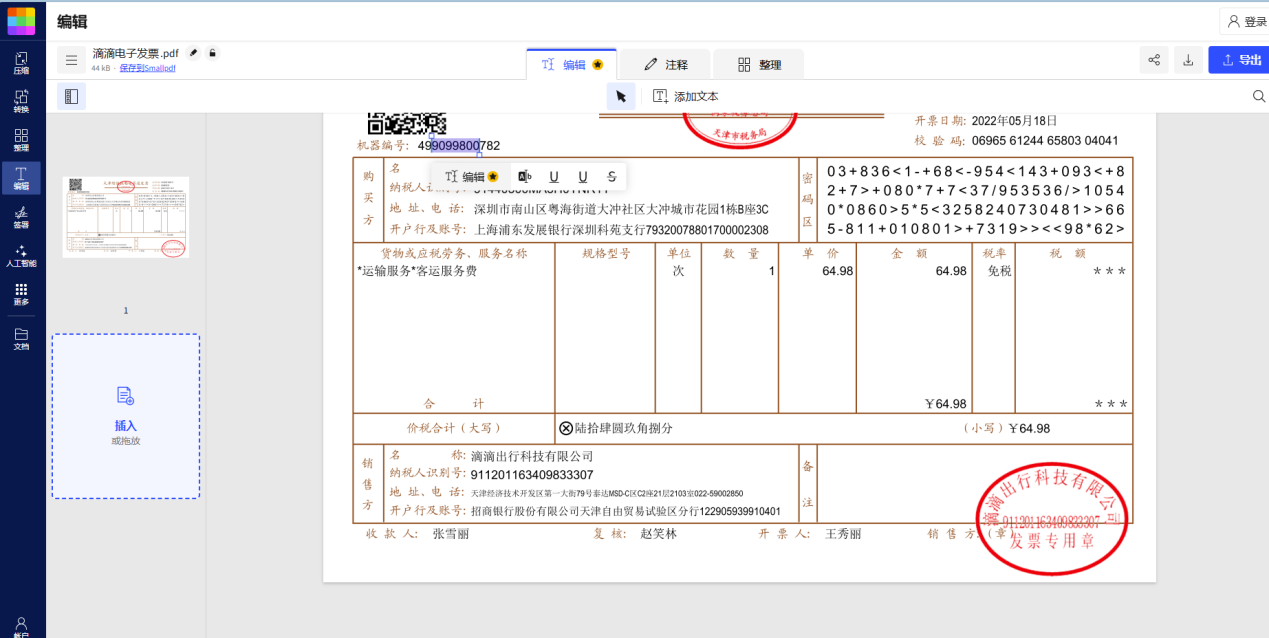Click the Smallpdf colorful logo

21,20
